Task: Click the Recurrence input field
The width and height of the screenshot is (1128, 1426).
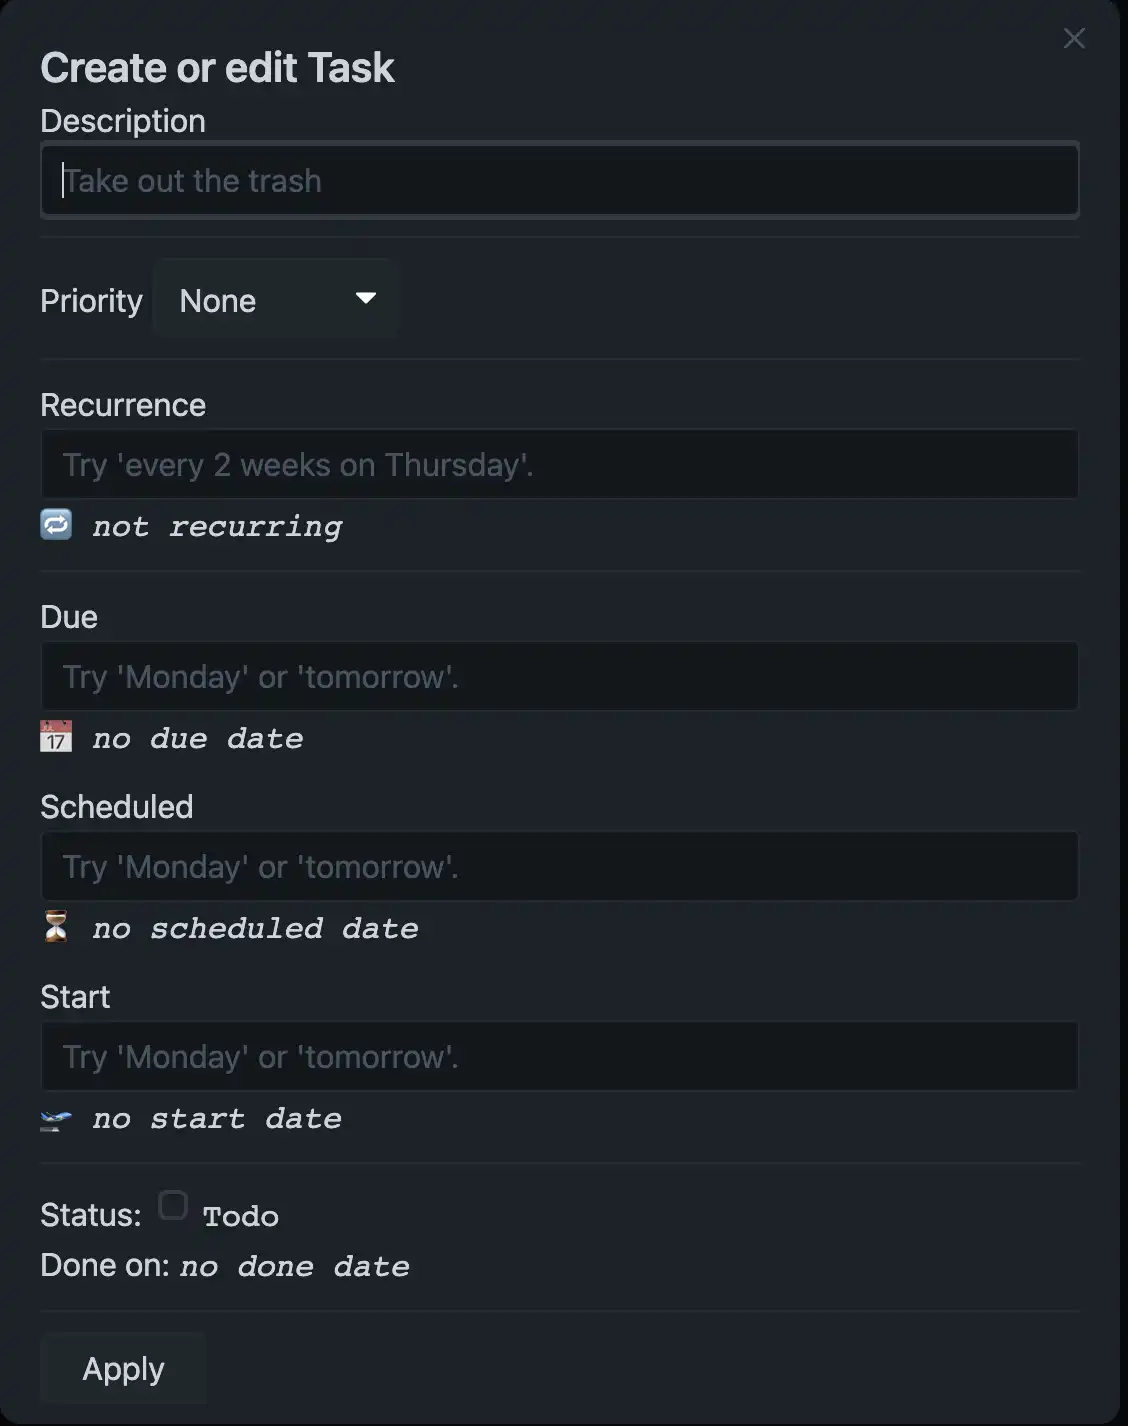Action: pos(559,463)
